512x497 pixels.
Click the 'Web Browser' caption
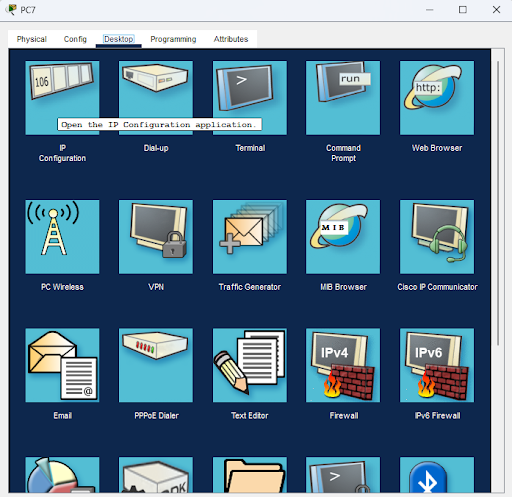coord(437,148)
